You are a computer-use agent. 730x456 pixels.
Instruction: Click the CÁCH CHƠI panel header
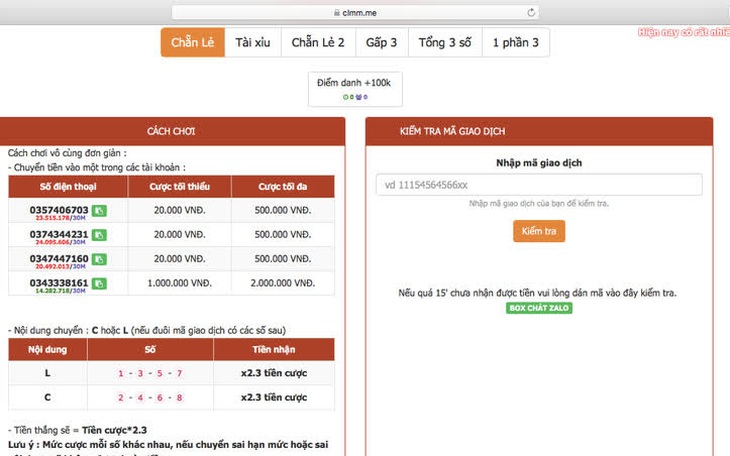tap(171, 131)
